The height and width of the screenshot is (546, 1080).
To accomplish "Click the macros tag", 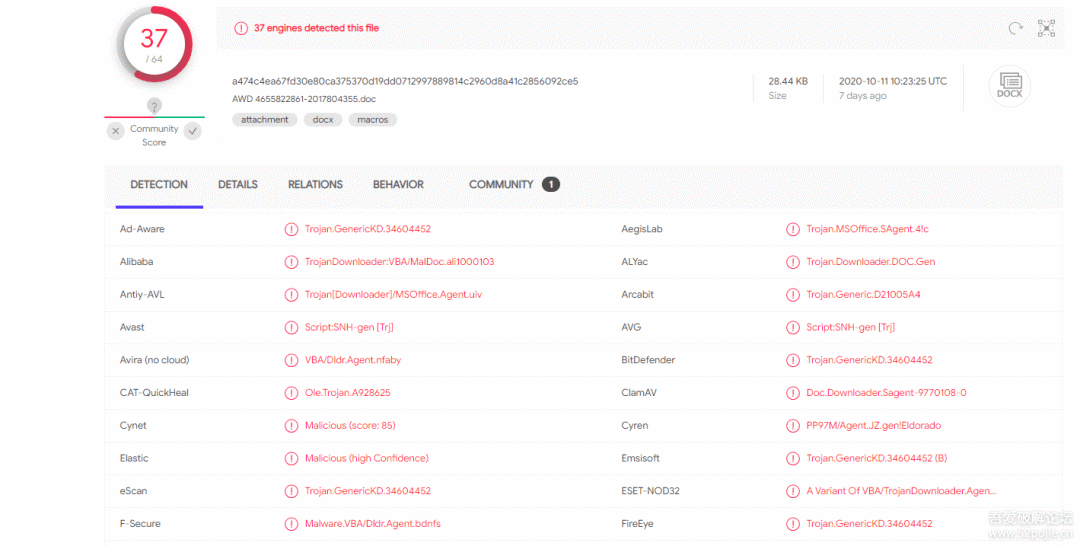I will click(x=373, y=120).
